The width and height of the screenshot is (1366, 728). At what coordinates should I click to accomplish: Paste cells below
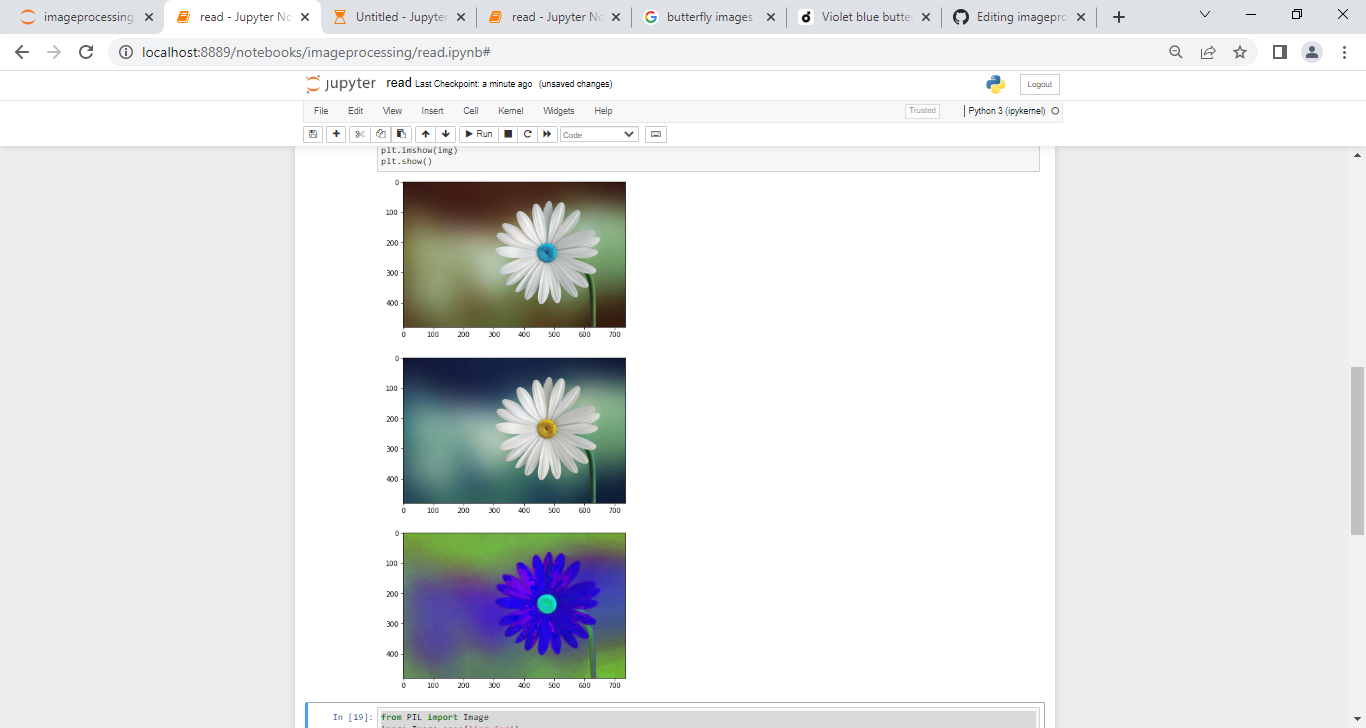coord(401,134)
